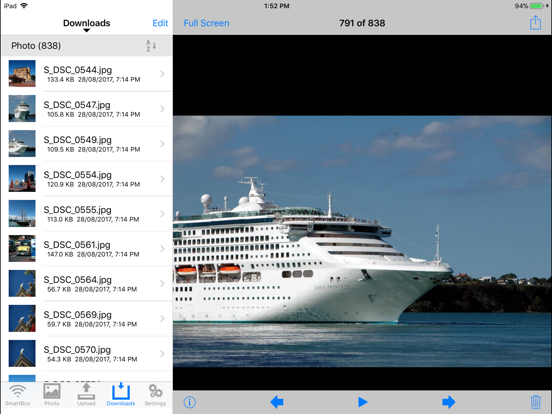Open the chevron for S_DSC_0547.jpg
The image size is (552, 414).
[162, 109]
